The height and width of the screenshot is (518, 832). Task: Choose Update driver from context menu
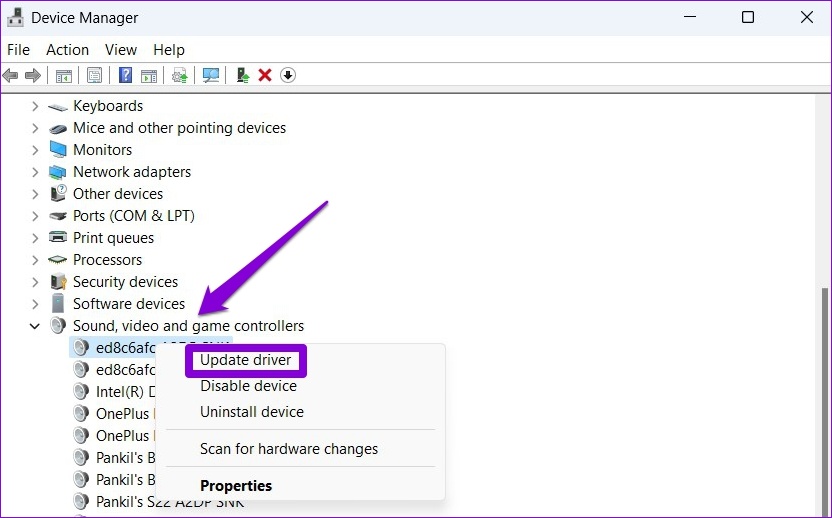[246, 360]
